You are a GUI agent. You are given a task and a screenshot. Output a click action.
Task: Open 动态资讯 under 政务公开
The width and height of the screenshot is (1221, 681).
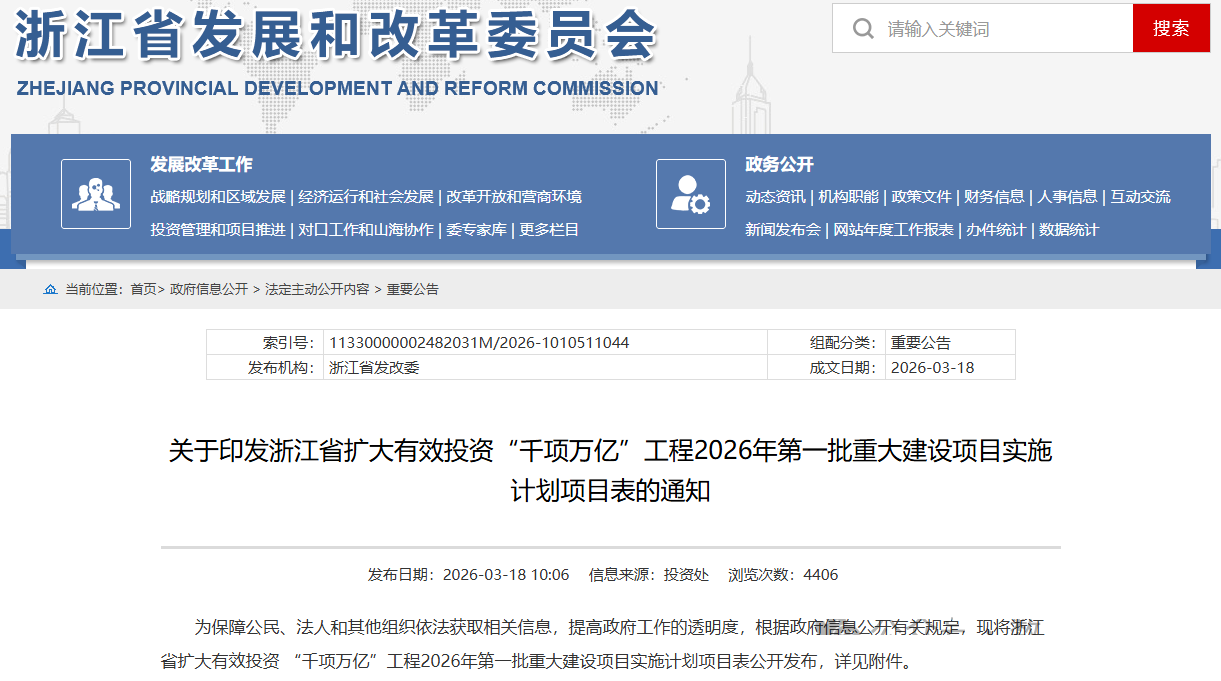pyautogui.click(x=777, y=197)
